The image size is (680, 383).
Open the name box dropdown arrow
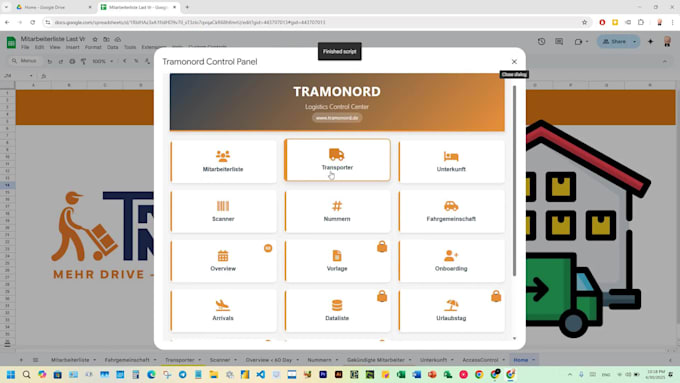31,75
